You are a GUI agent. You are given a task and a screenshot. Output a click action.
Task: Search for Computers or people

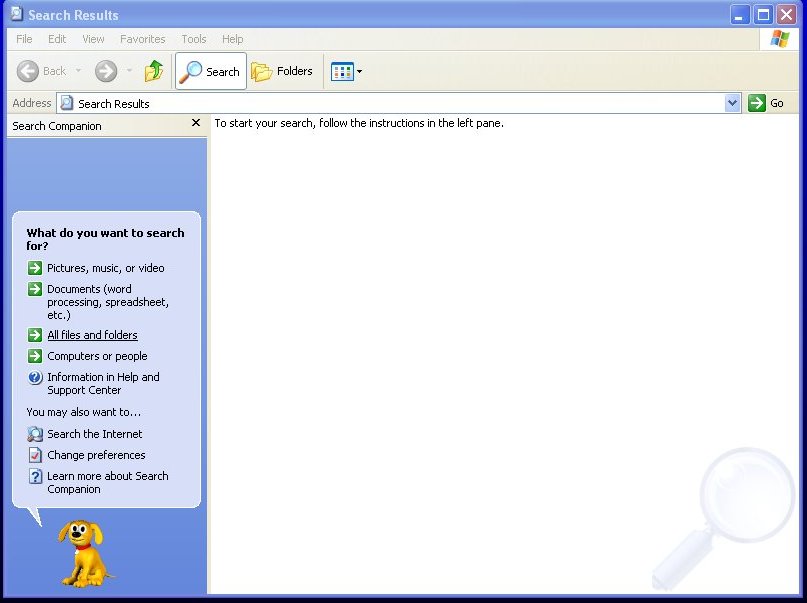[x=97, y=356]
